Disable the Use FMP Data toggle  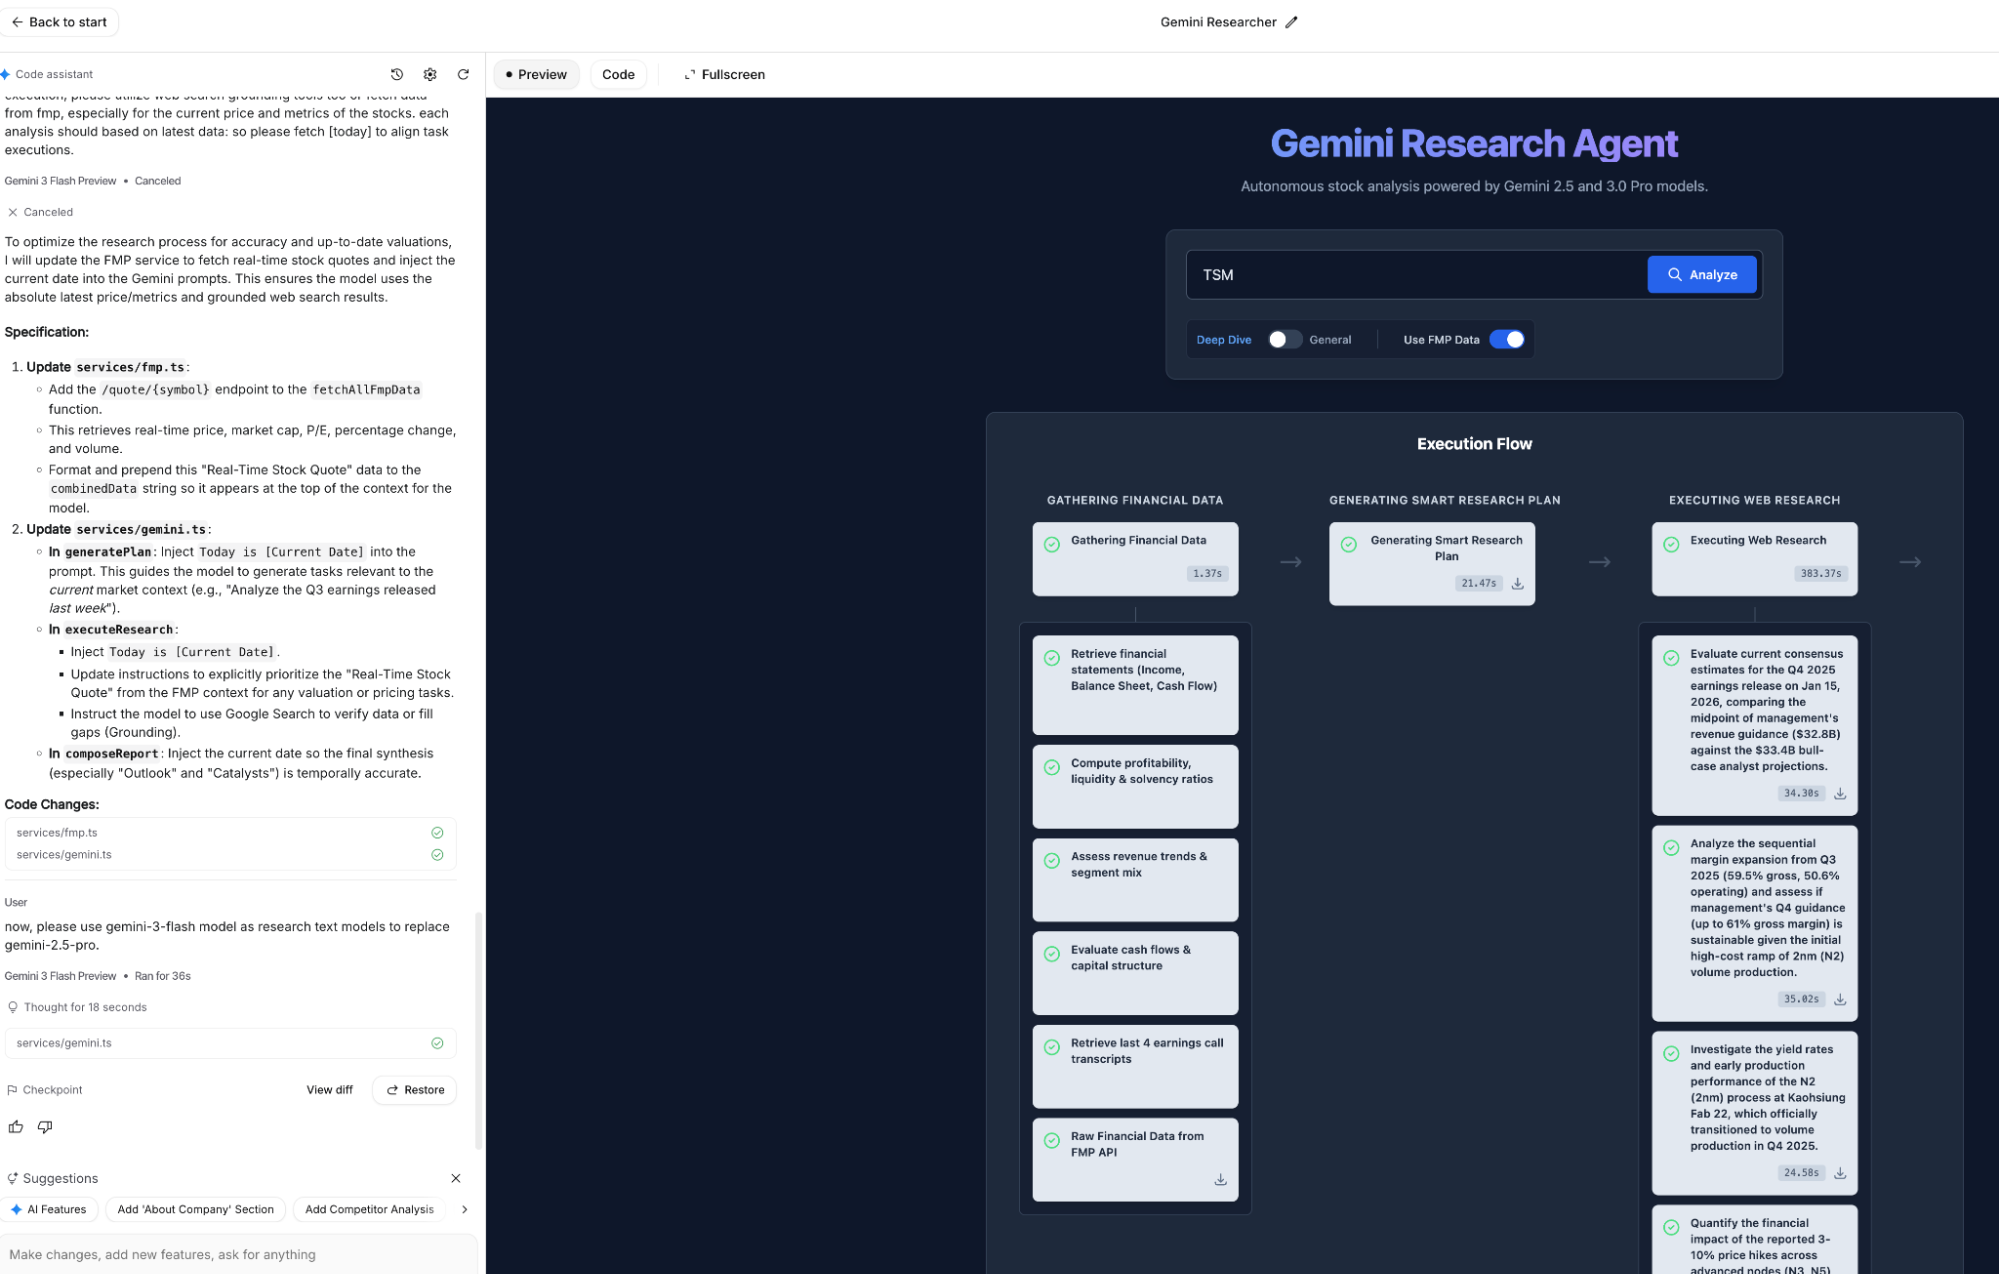point(1507,340)
